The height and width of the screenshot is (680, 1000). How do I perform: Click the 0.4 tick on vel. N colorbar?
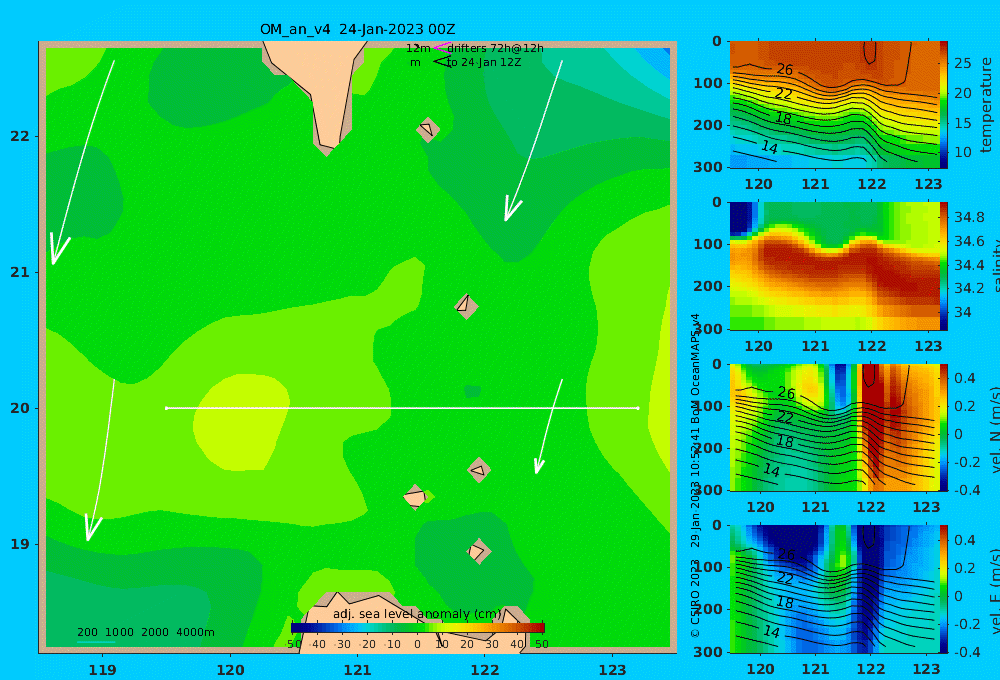pyautogui.click(x=965, y=378)
